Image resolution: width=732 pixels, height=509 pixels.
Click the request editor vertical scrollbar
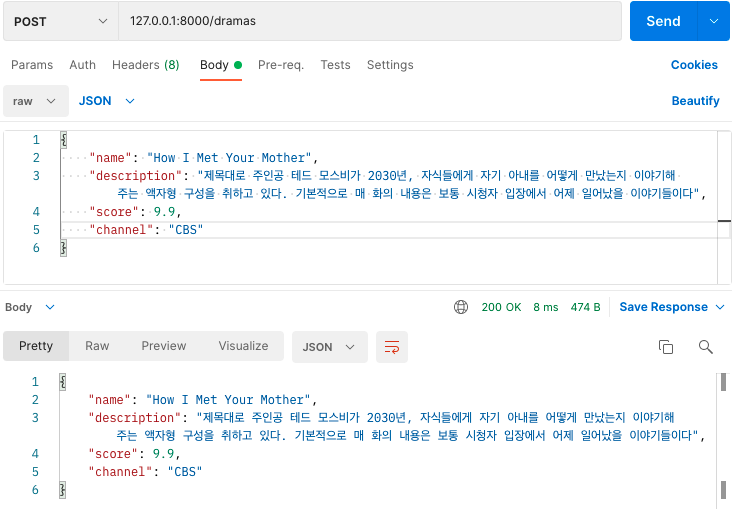[x=724, y=207]
